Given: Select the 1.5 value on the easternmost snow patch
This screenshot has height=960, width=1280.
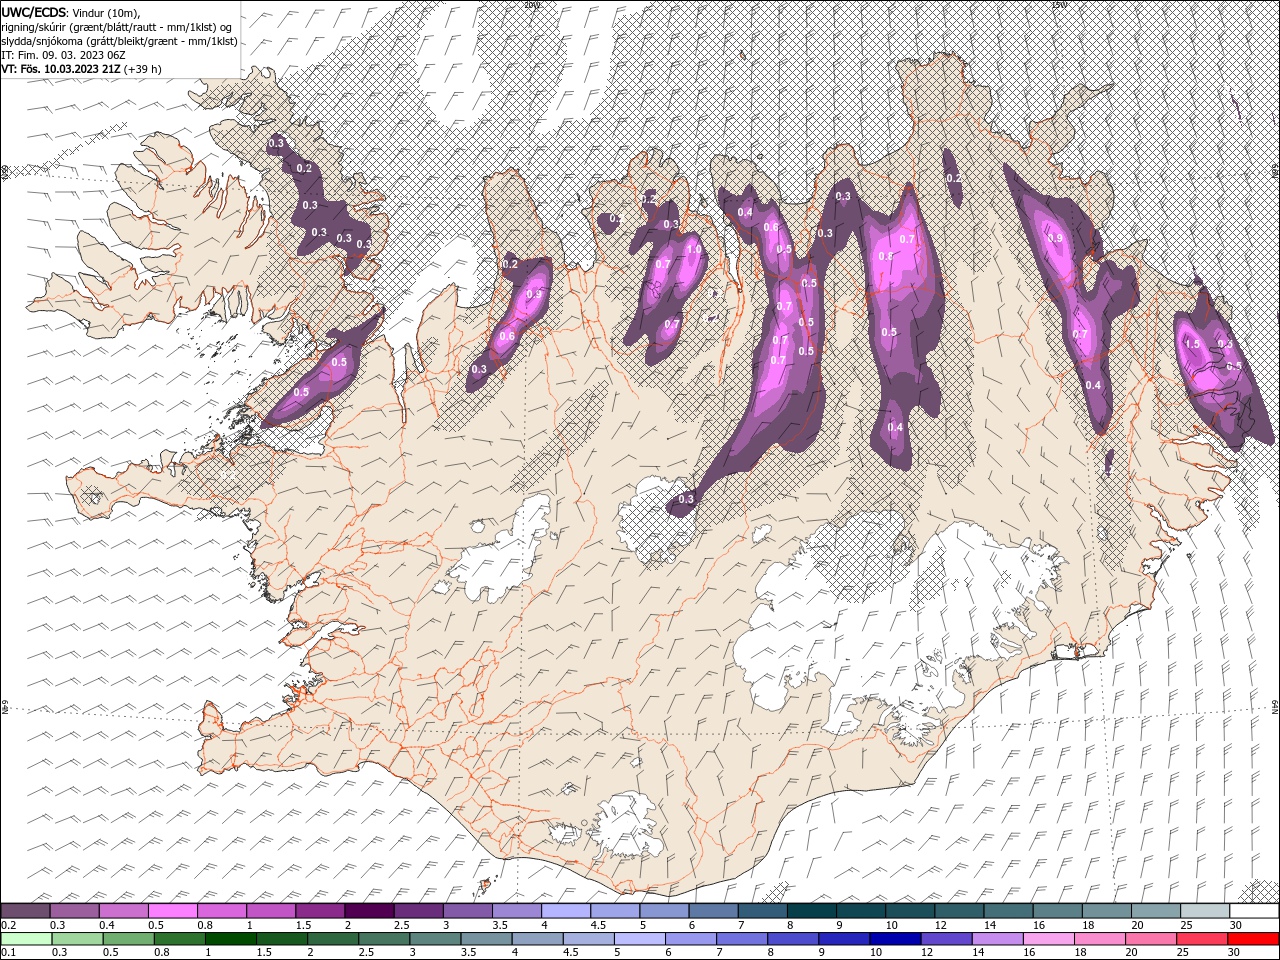Looking at the screenshot, I should coord(1192,344).
